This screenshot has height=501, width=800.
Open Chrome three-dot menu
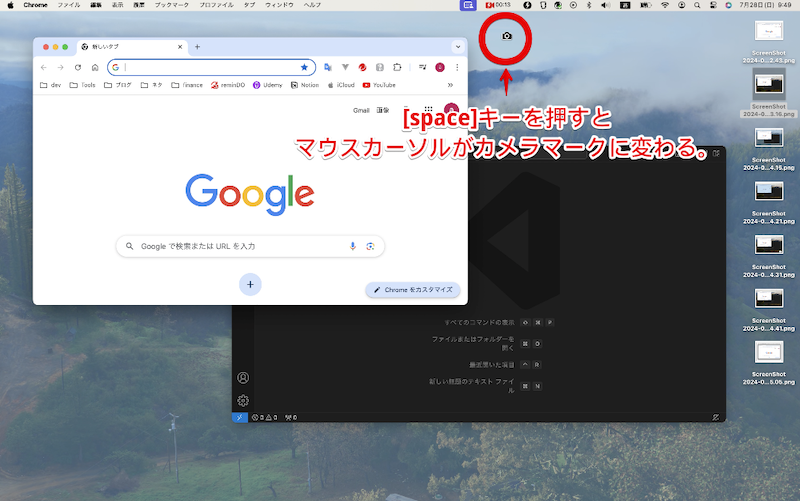click(457, 67)
